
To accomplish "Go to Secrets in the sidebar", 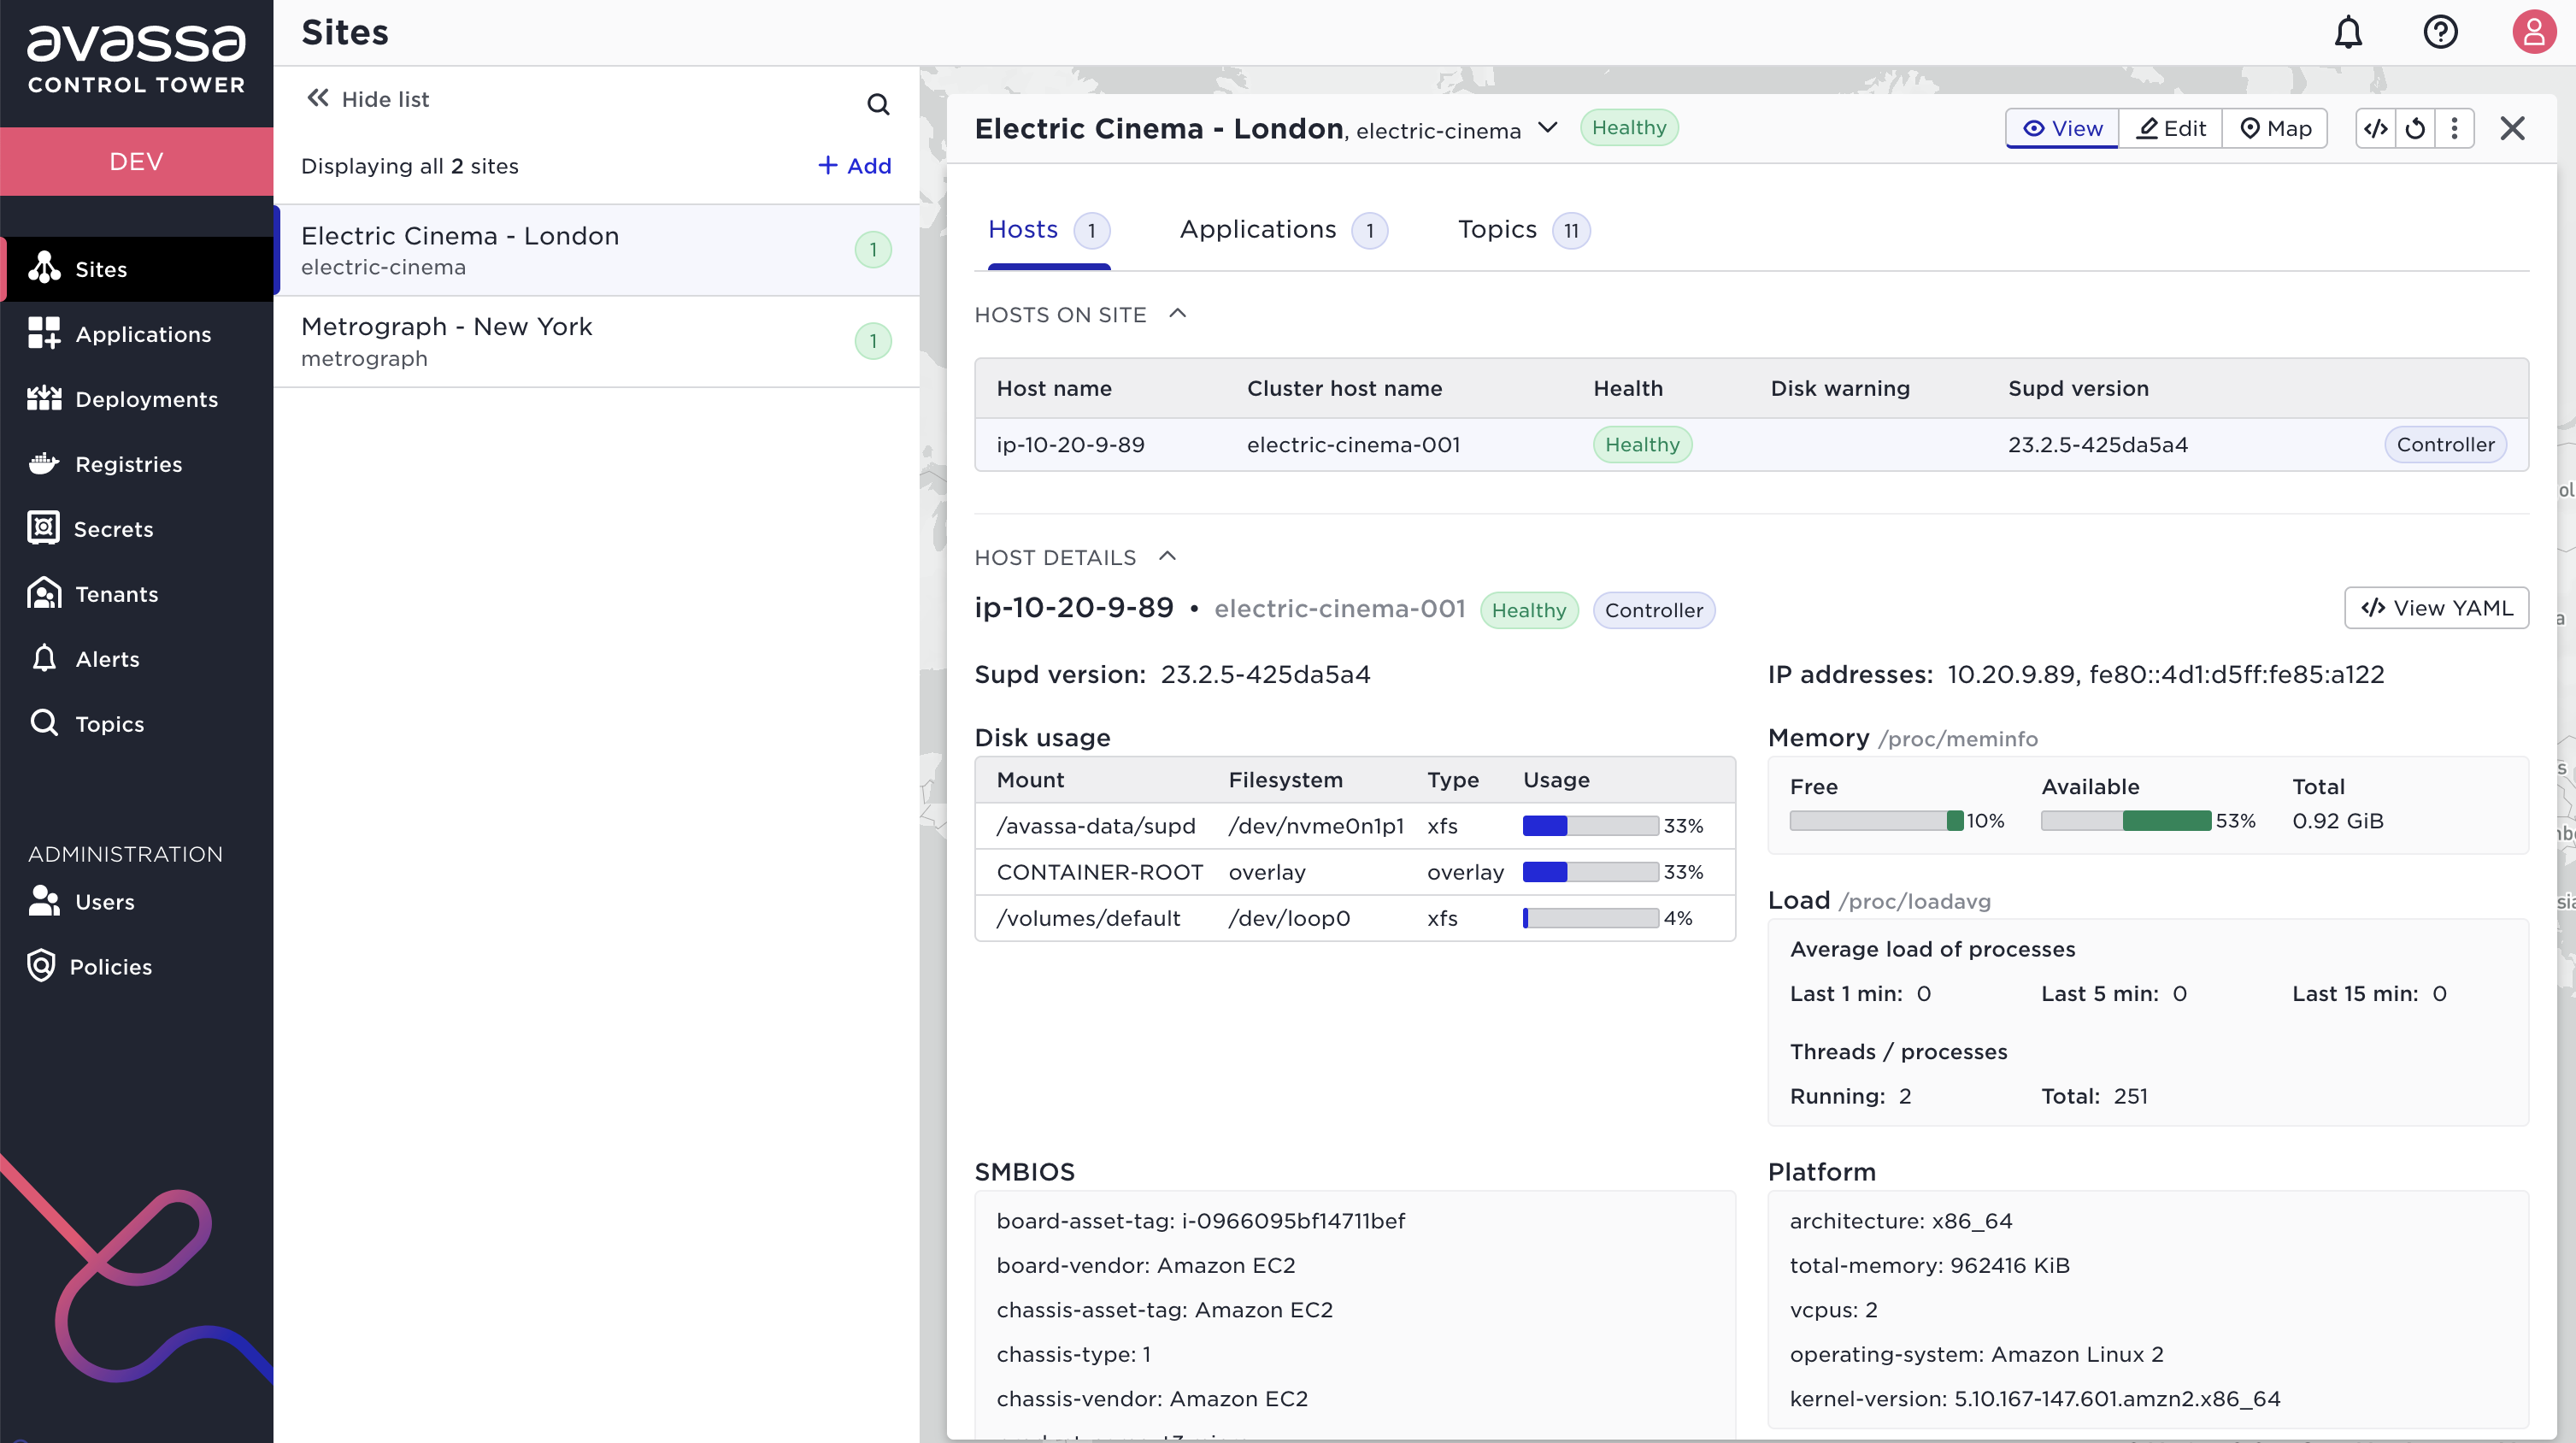I will (136, 528).
